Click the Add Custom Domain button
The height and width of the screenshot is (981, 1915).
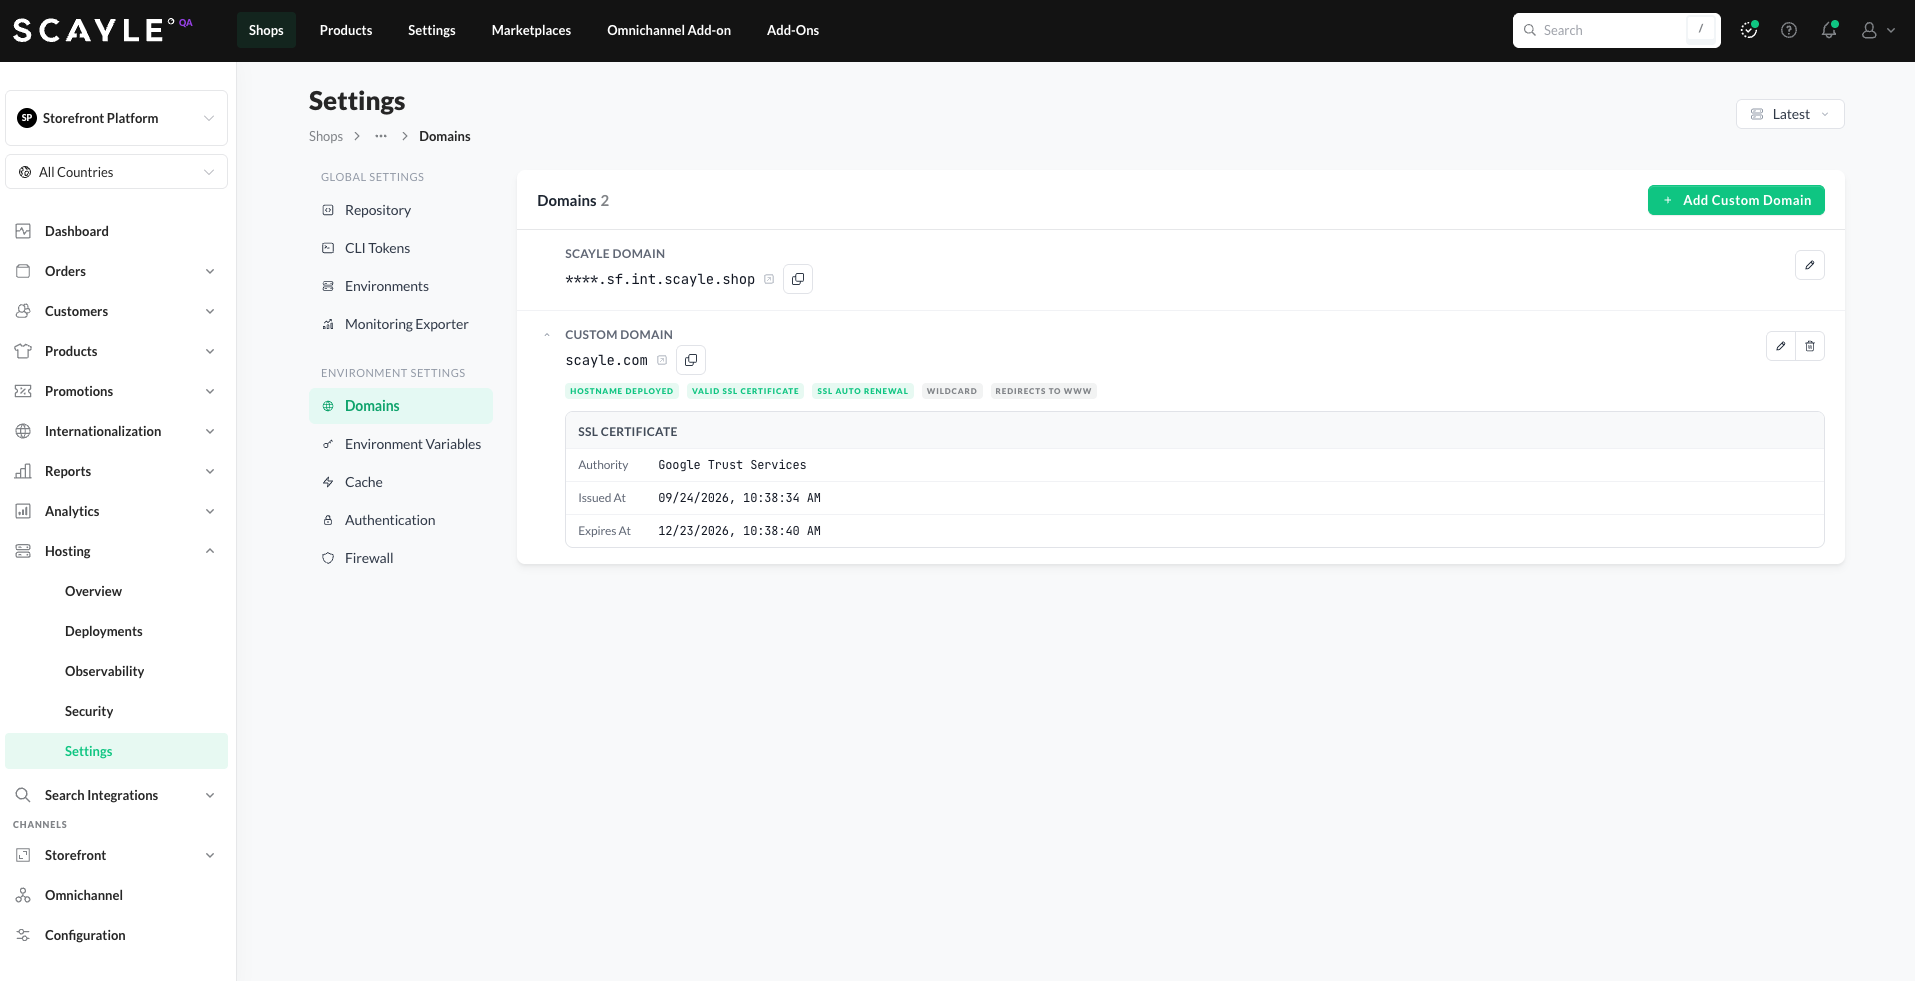[1736, 200]
